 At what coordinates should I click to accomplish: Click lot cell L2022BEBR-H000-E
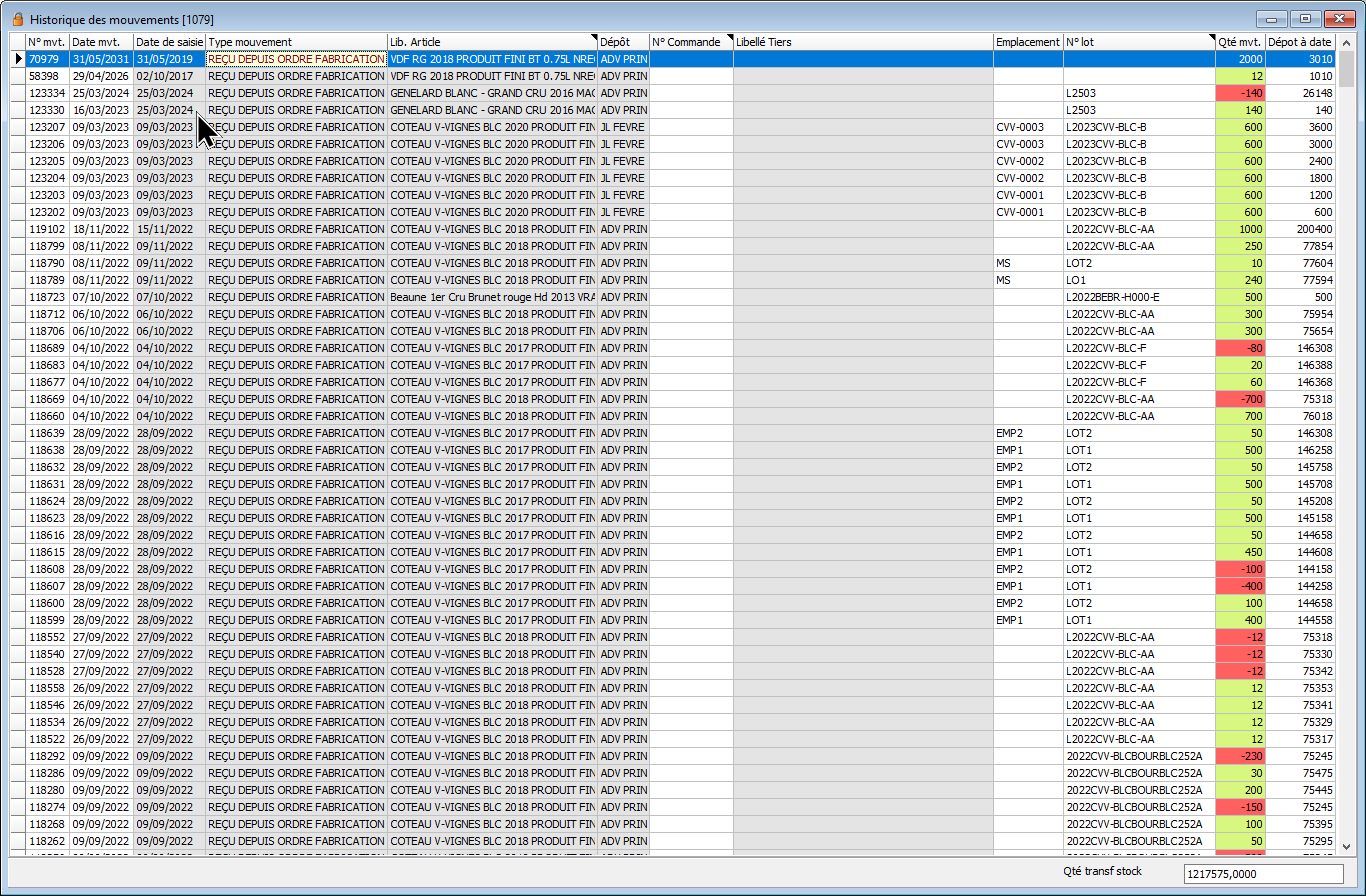pos(1137,297)
